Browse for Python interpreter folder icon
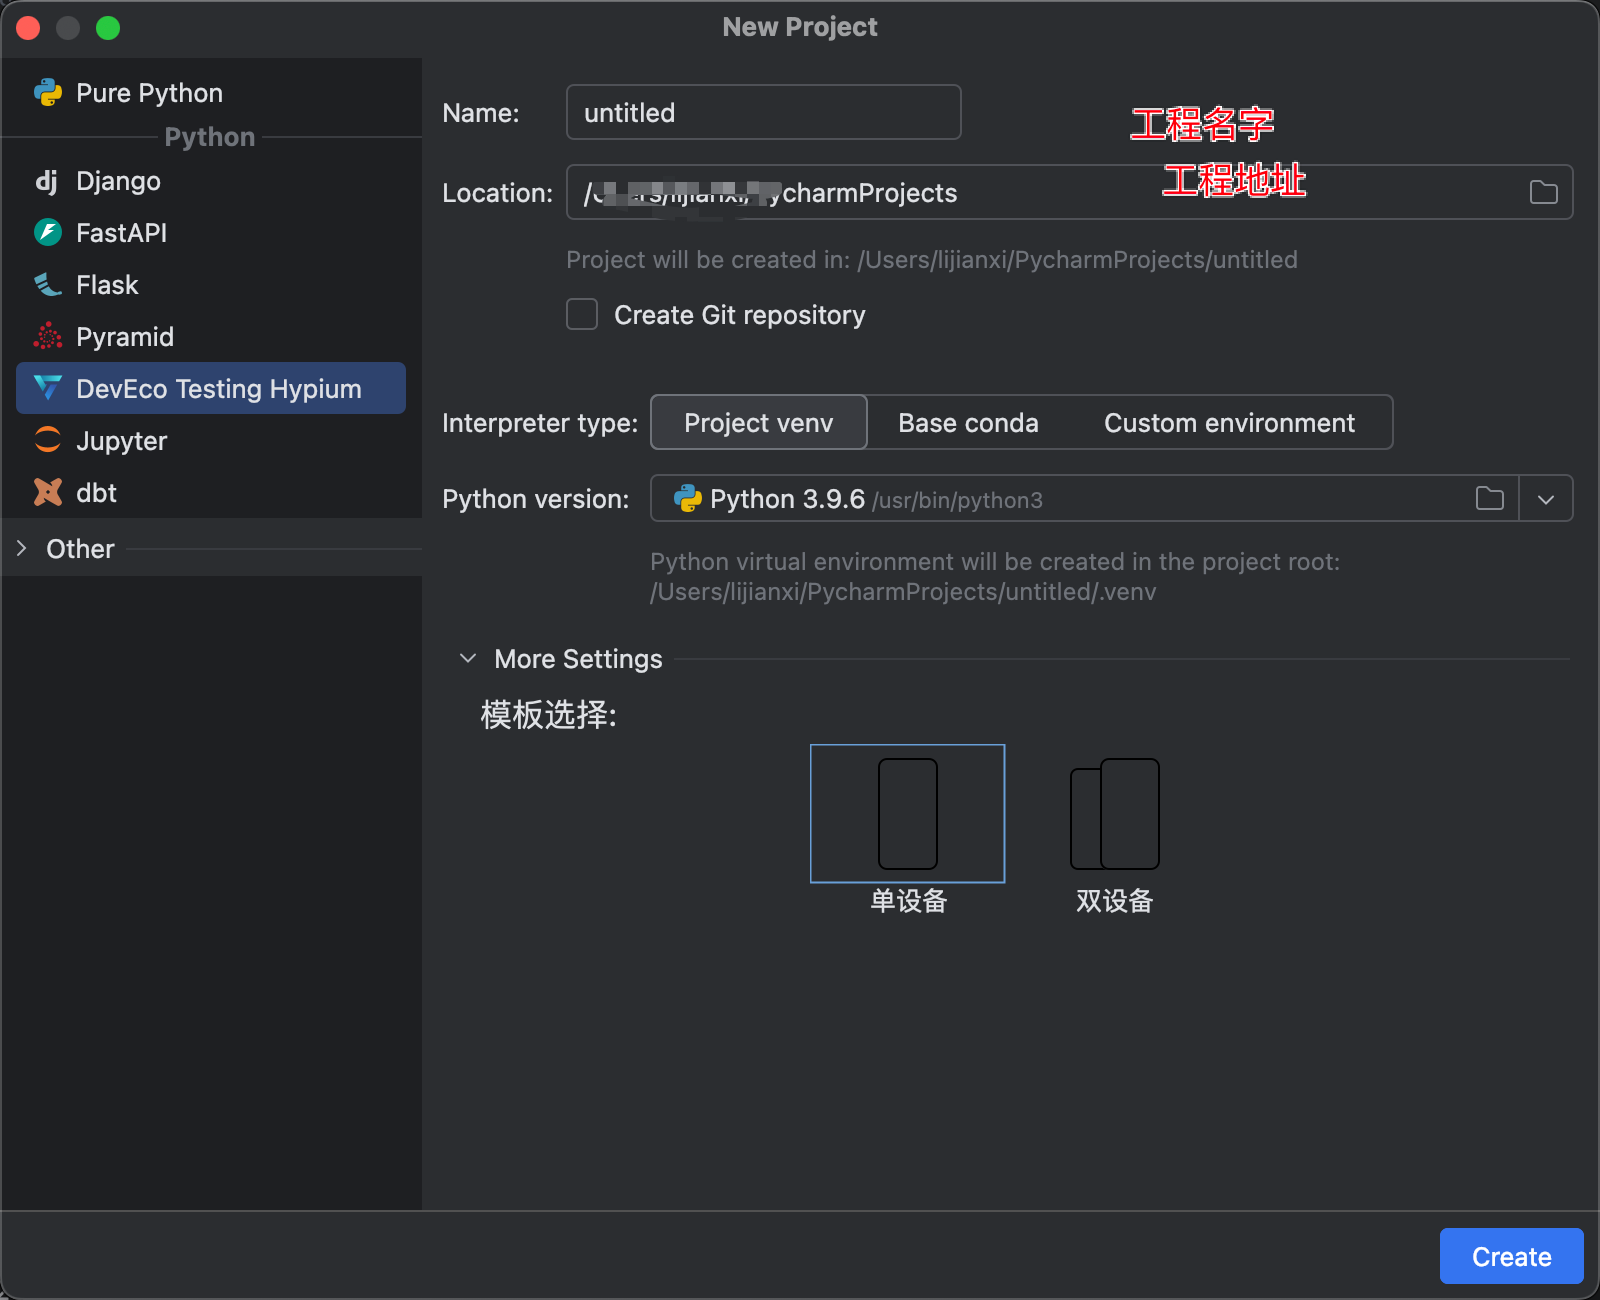The image size is (1600, 1300). tap(1489, 499)
